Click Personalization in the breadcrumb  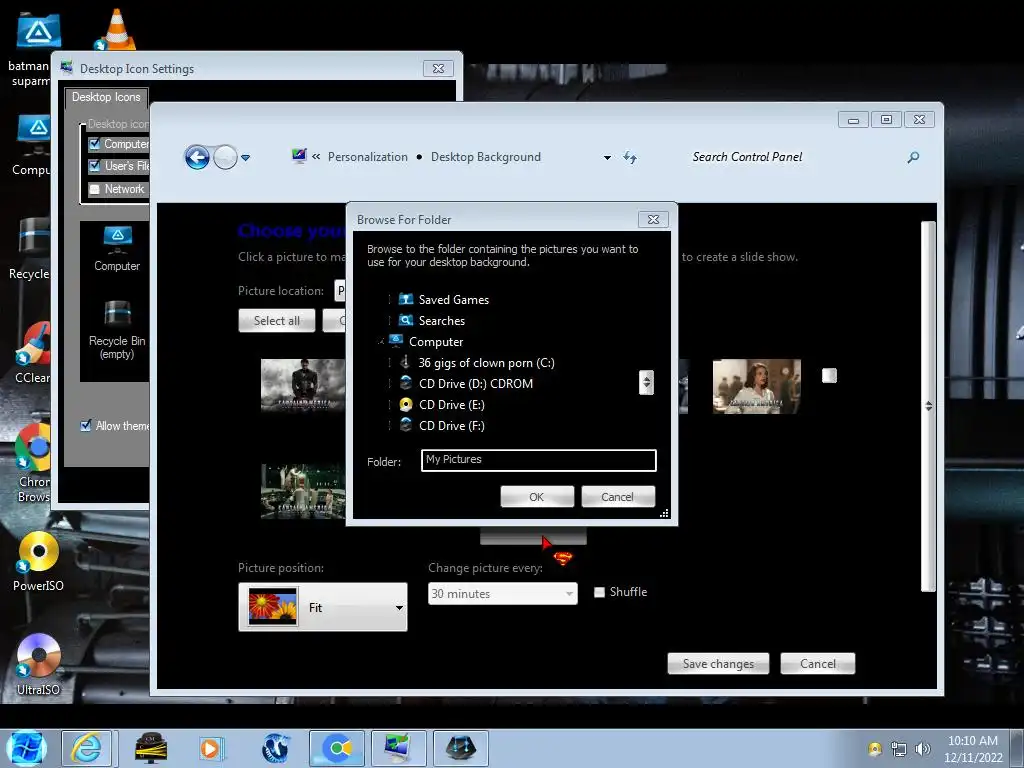click(x=368, y=157)
